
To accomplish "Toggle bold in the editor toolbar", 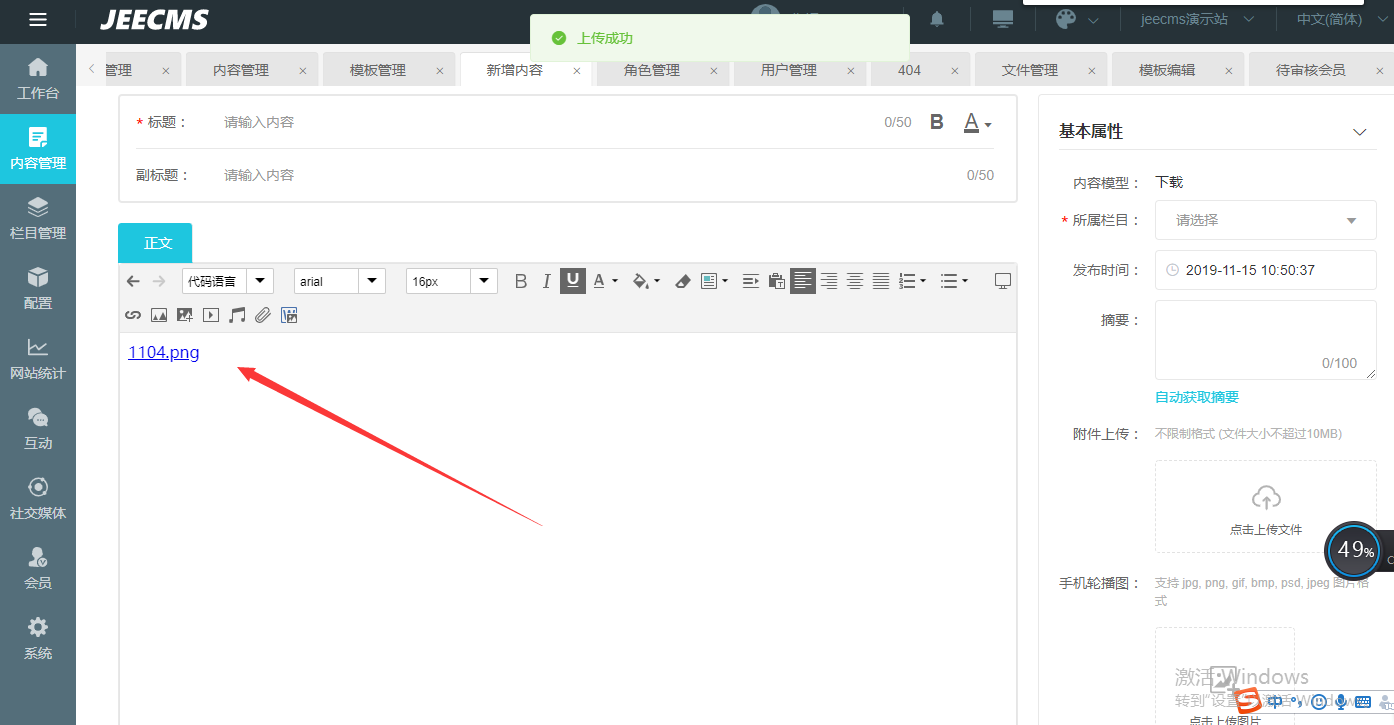I will coord(521,281).
